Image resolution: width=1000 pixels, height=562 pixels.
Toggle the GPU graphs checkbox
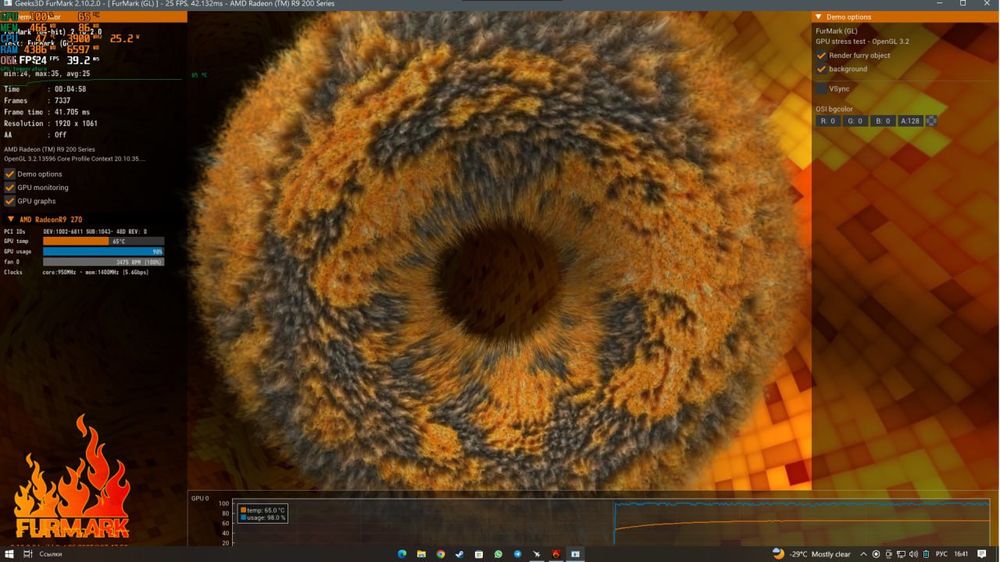[x=10, y=201]
